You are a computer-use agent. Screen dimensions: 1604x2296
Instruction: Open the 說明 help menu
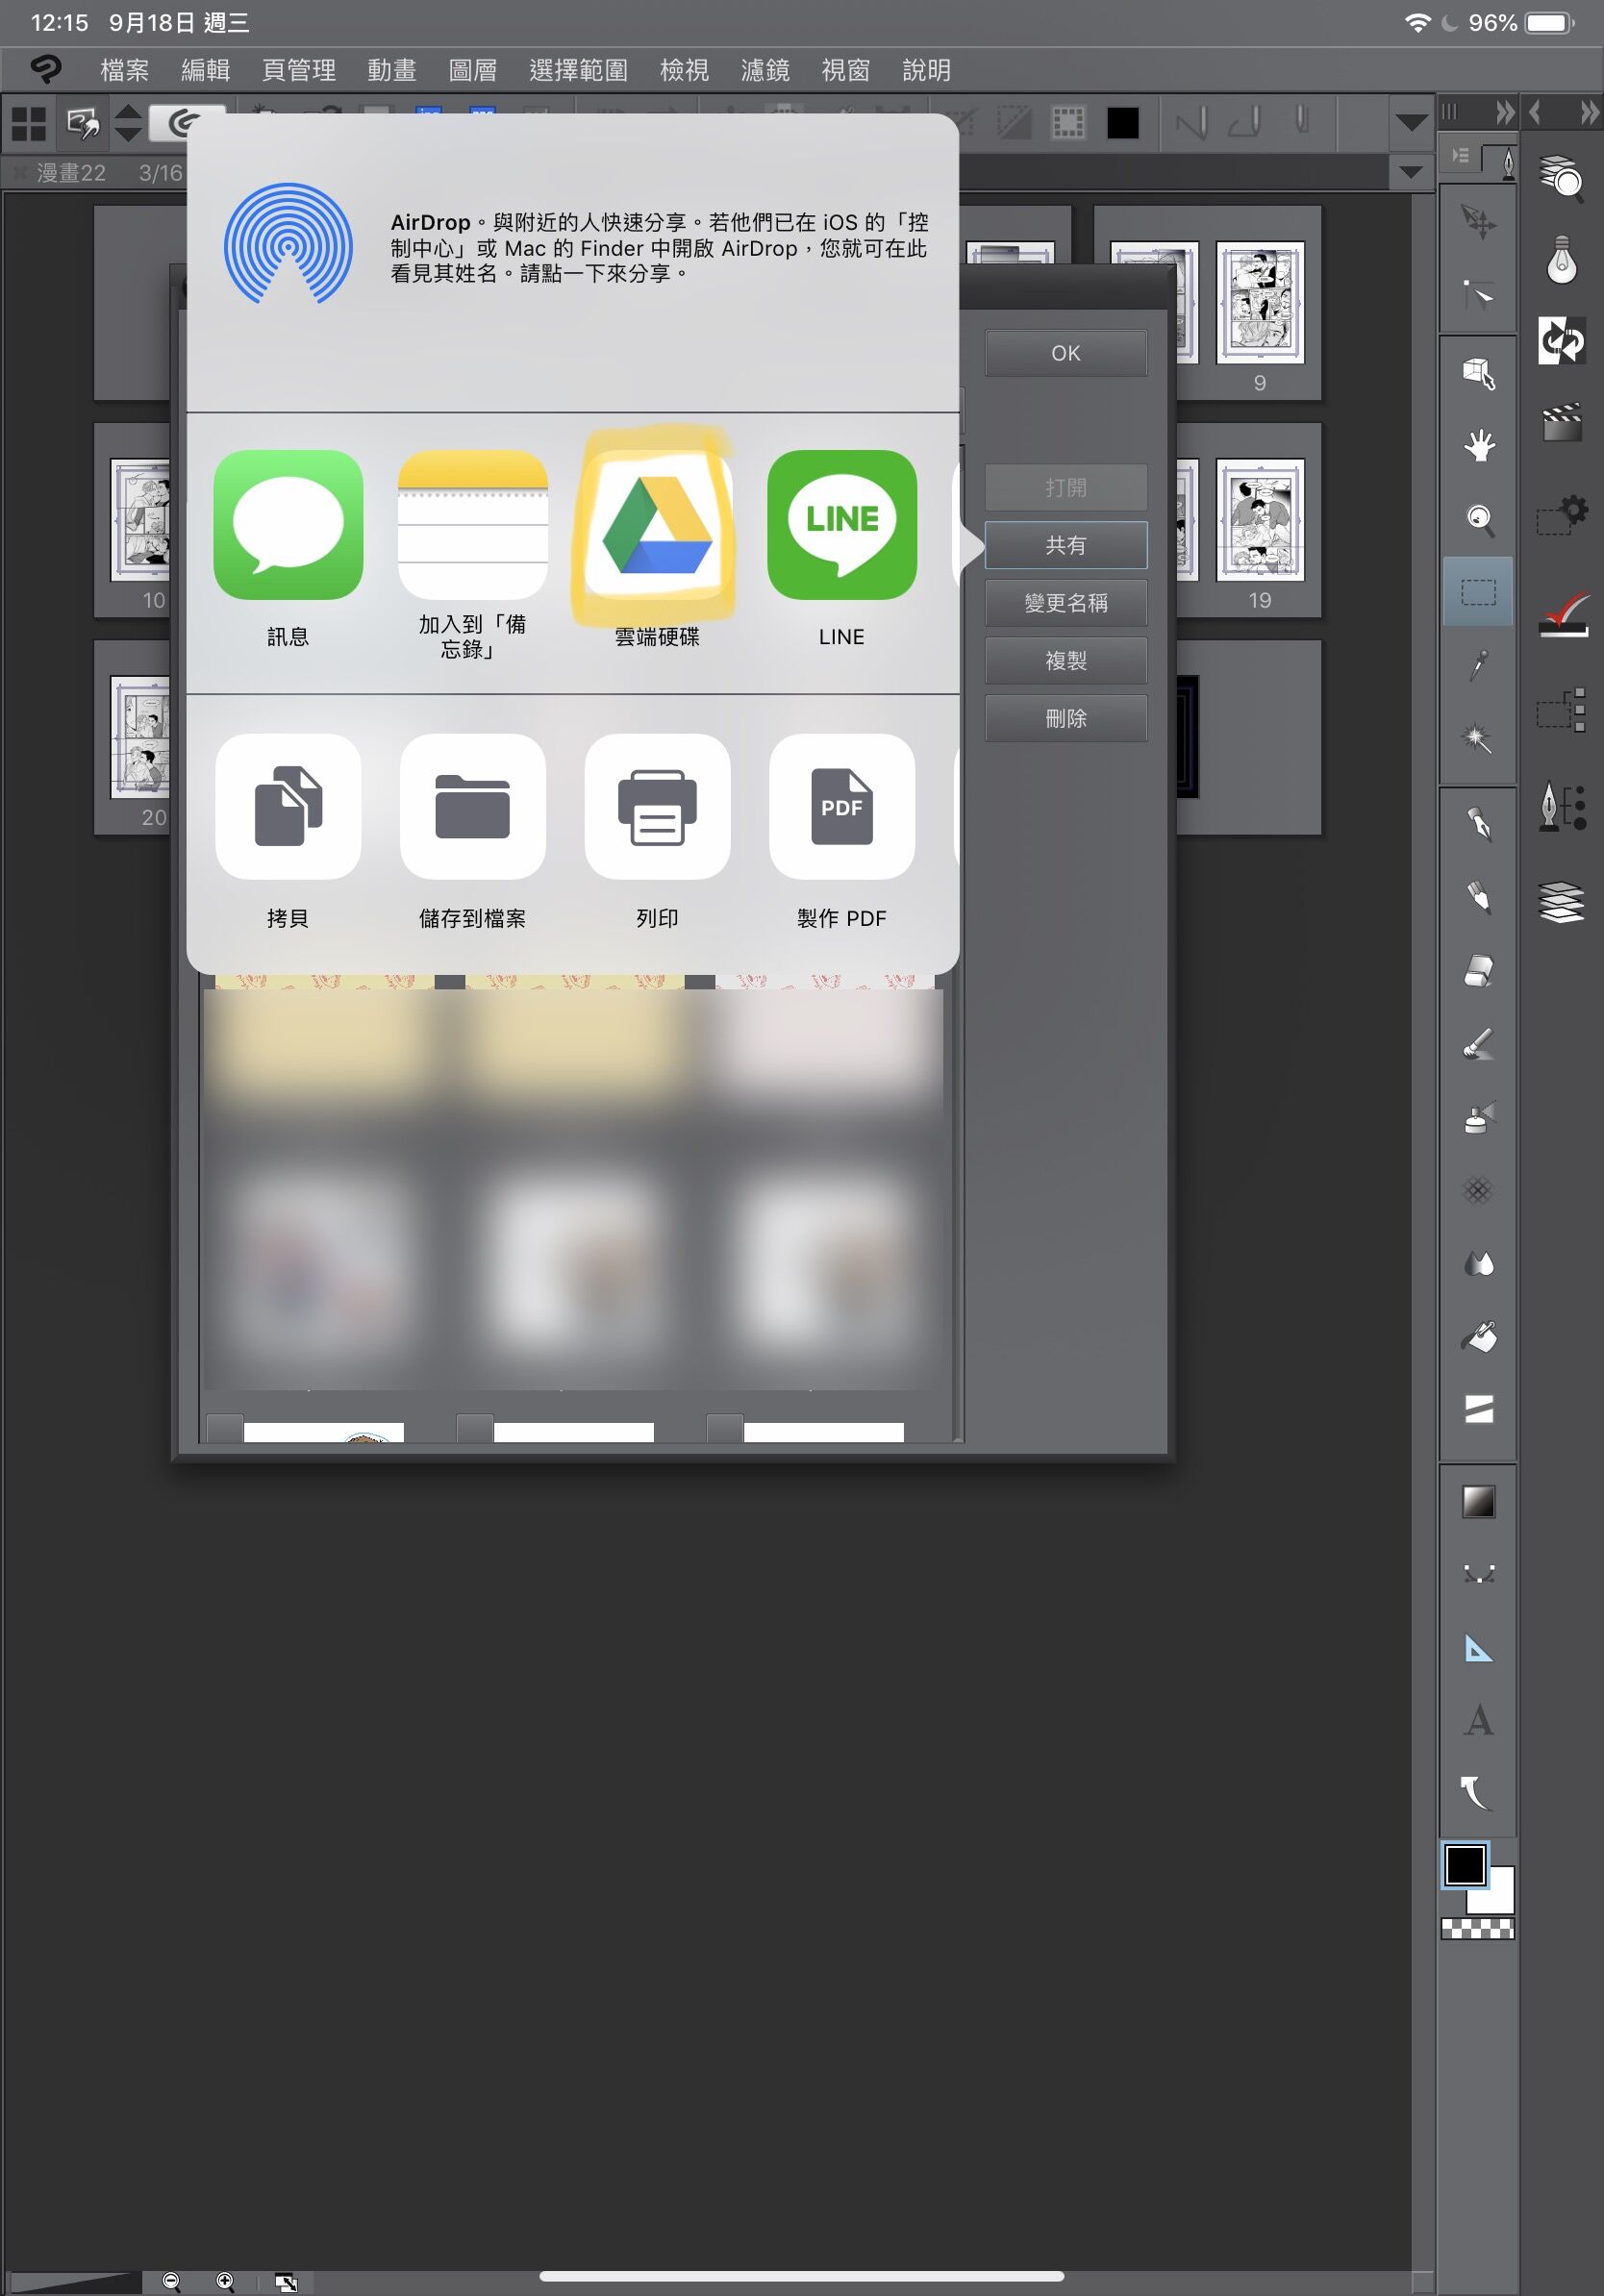point(927,70)
